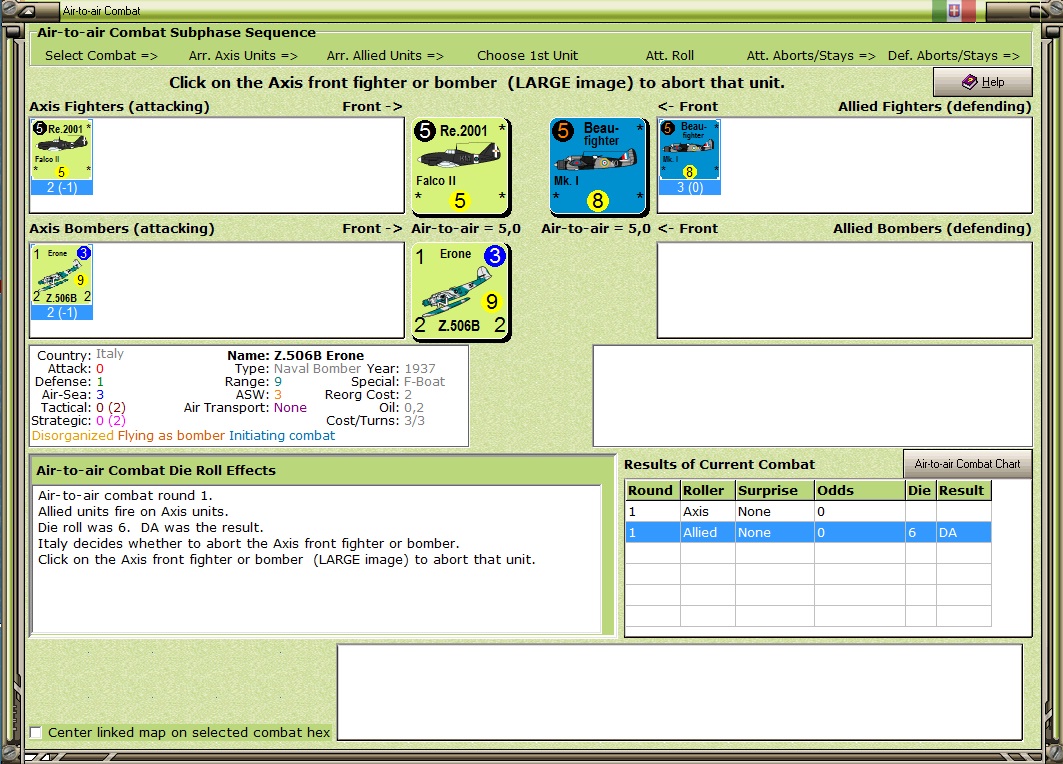This screenshot has width=1063, height=764.
Task: Click the Initiating combat status text
Action: (x=282, y=435)
